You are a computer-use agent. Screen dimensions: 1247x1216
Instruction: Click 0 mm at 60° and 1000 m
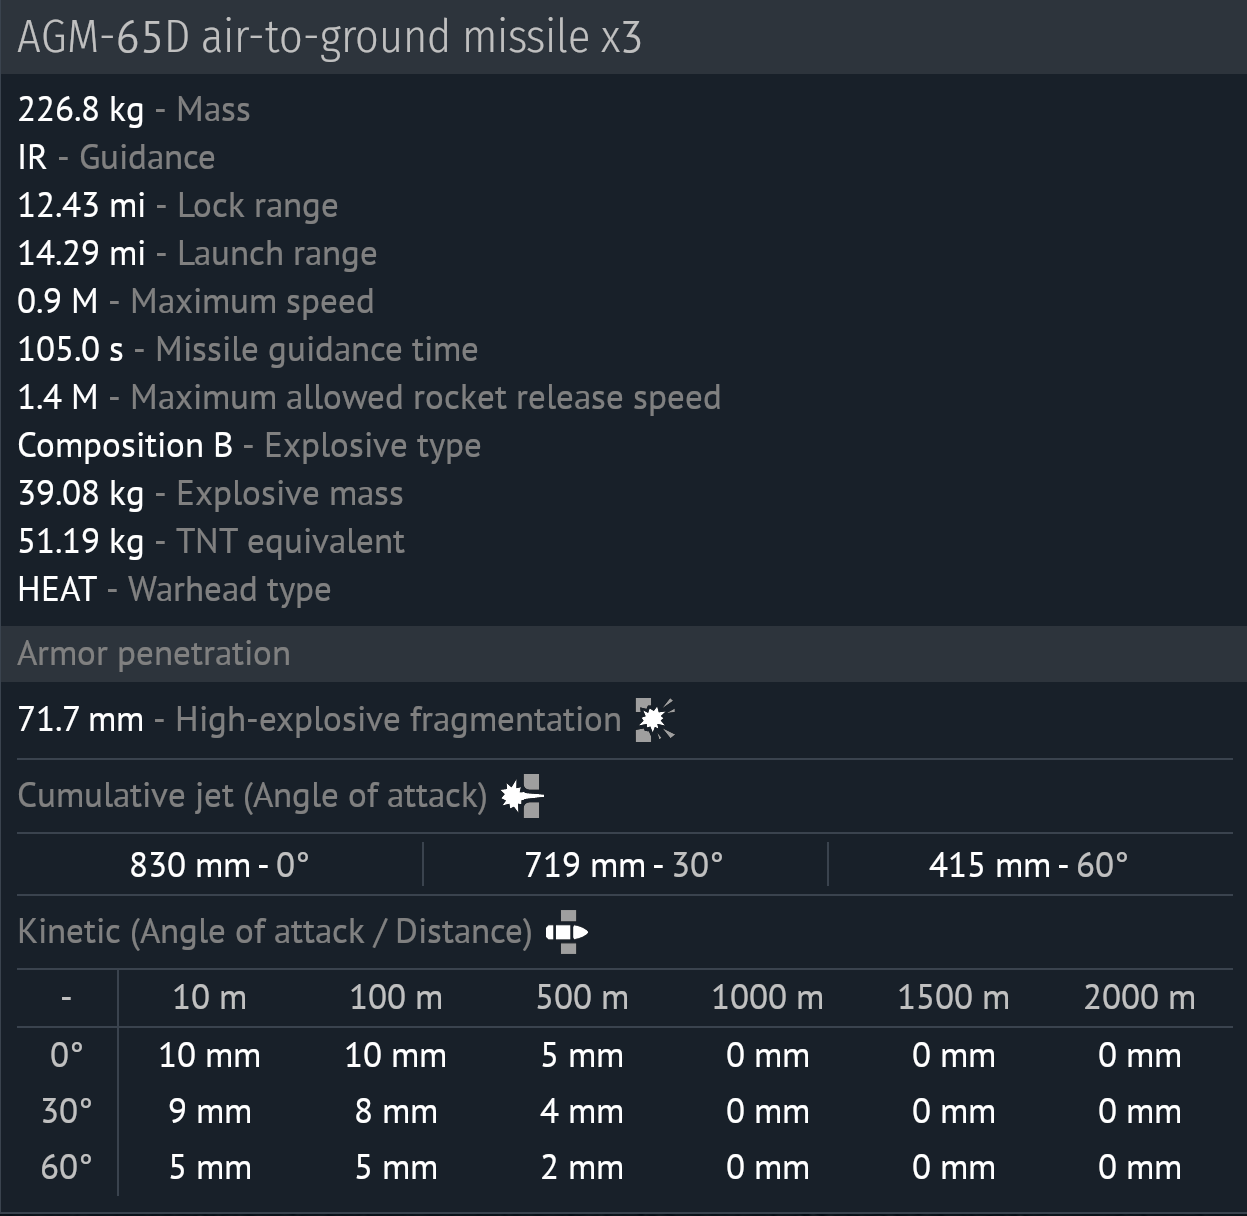(x=767, y=1167)
